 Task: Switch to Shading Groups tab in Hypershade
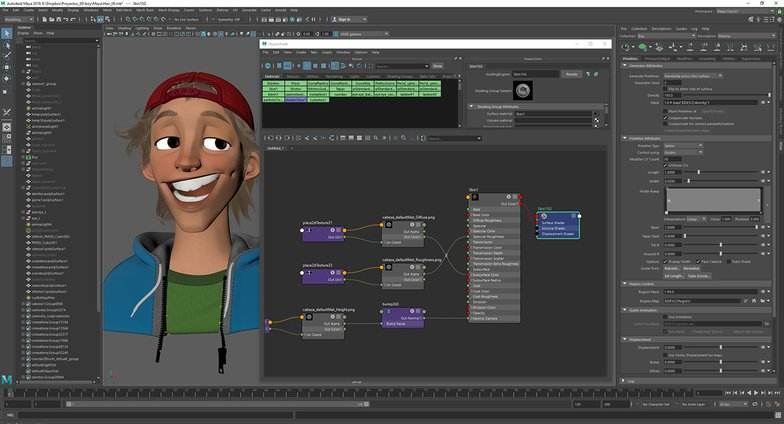(400, 76)
